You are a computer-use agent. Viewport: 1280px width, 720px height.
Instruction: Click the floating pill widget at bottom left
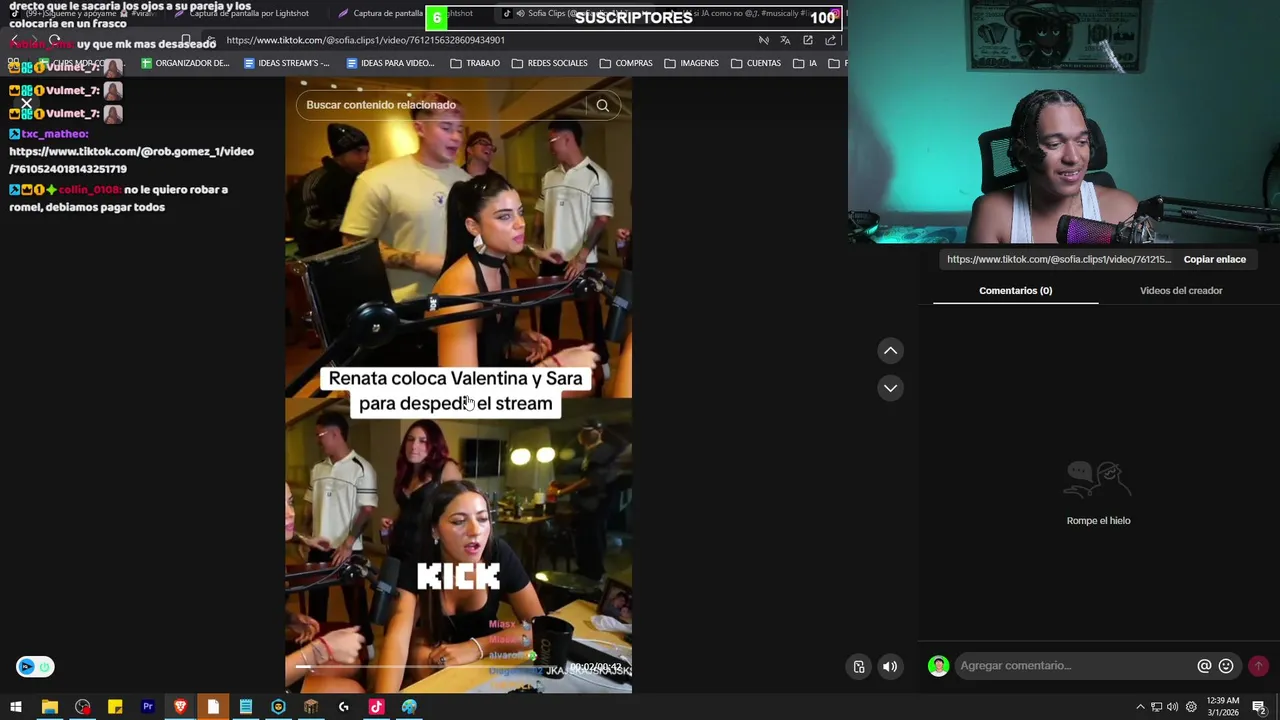pyautogui.click(x=35, y=667)
